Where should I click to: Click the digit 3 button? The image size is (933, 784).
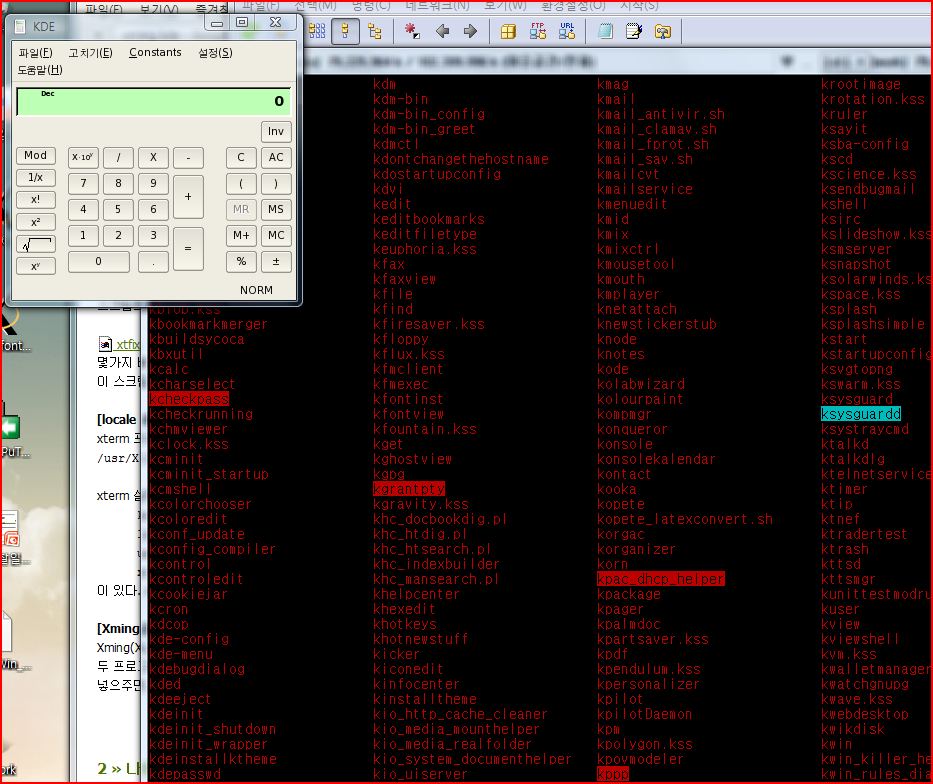click(154, 236)
